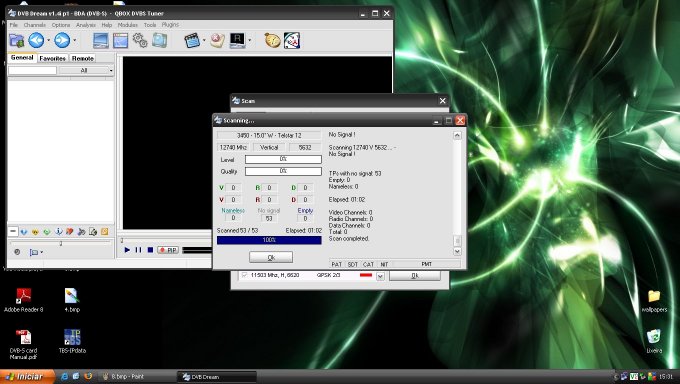
Task: Click the clown face toolbar icon
Action: point(292,40)
